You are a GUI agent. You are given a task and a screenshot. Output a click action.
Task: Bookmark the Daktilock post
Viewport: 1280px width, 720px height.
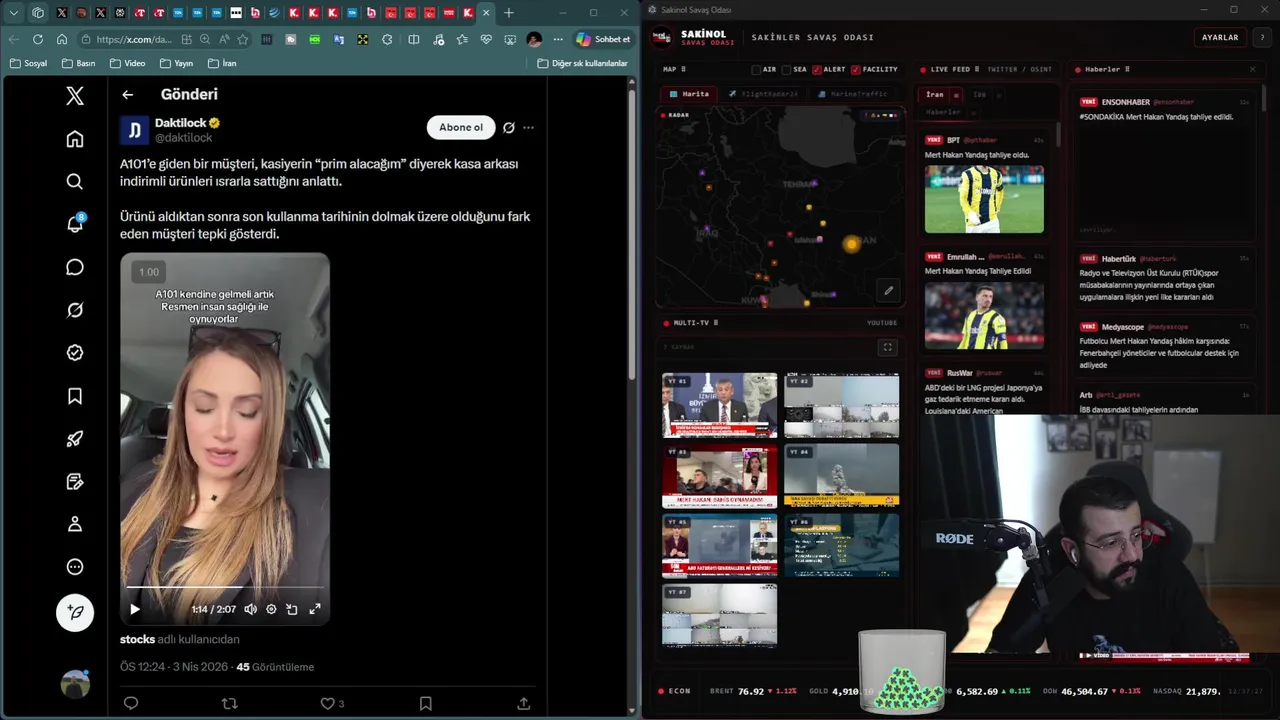click(425, 703)
